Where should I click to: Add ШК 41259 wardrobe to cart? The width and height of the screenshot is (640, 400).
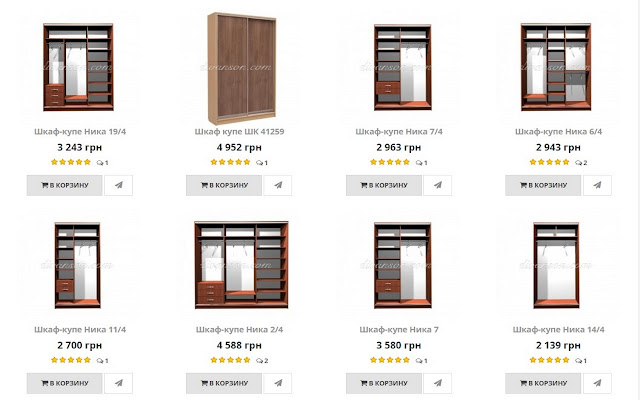(x=223, y=185)
